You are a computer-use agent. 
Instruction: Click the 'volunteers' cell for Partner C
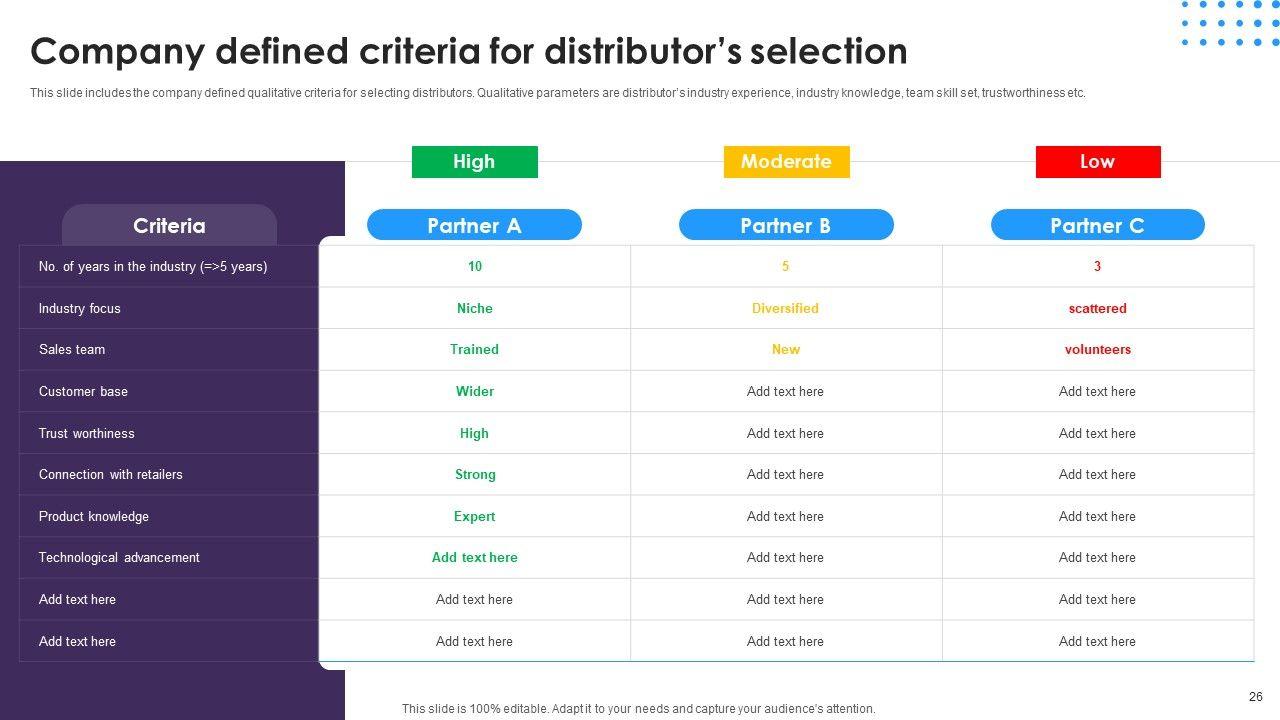pos(1097,350)
